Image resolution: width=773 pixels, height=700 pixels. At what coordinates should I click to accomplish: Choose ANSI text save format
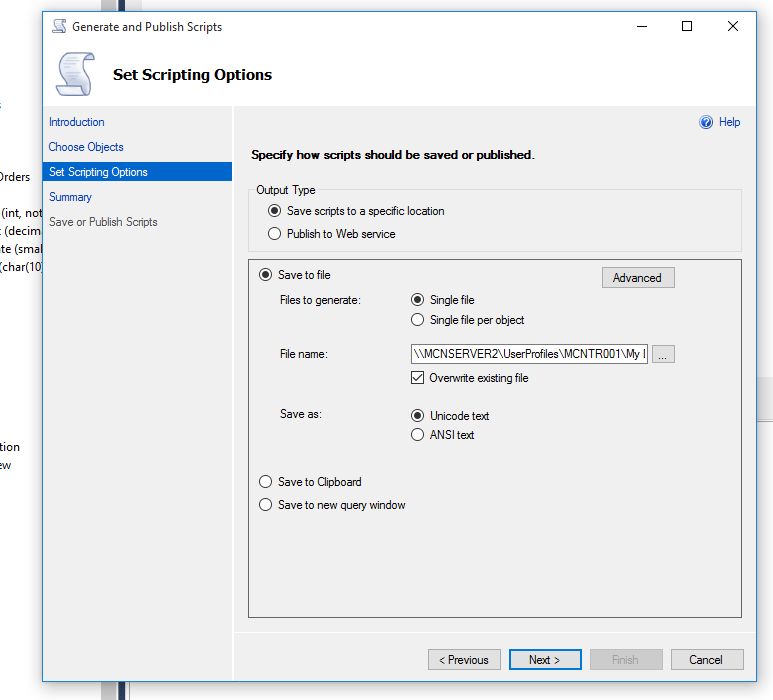coord(417,435)
